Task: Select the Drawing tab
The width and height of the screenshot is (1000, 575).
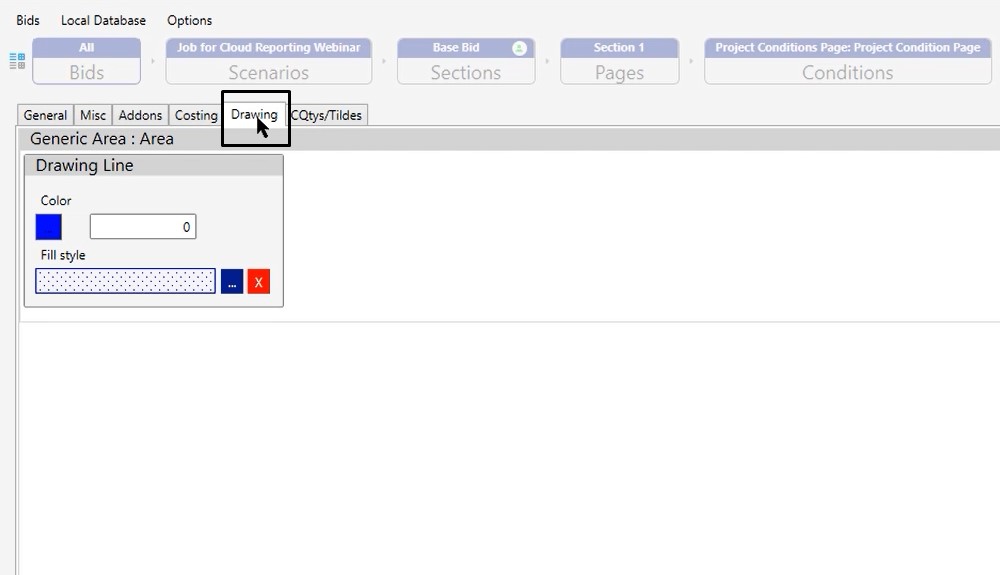Action: click(x=254, y=115)
